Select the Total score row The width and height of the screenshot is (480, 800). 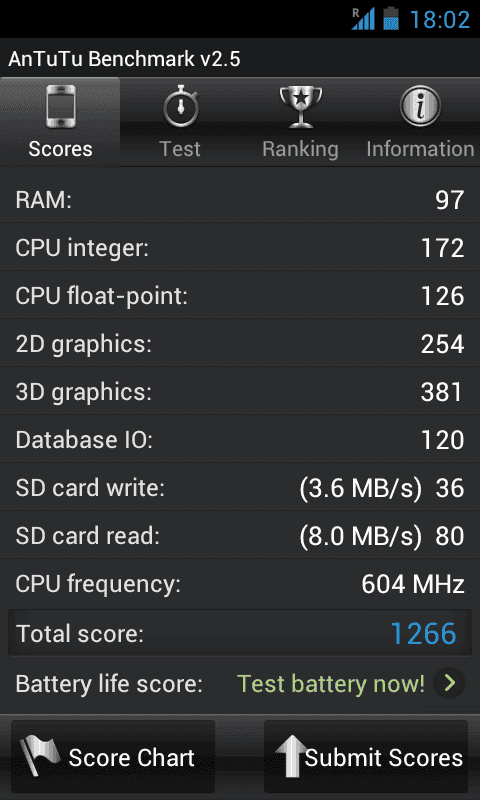[240, 633]
